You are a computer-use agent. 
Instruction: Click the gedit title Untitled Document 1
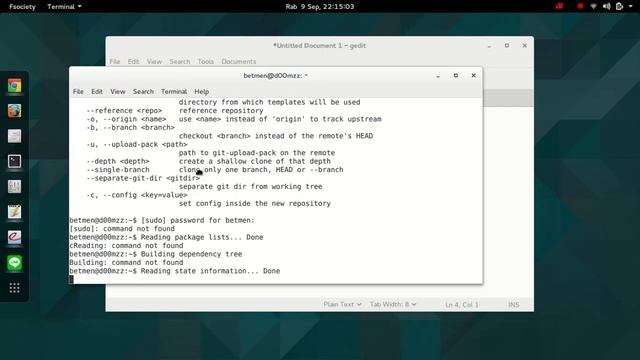(x=319, y=46)
